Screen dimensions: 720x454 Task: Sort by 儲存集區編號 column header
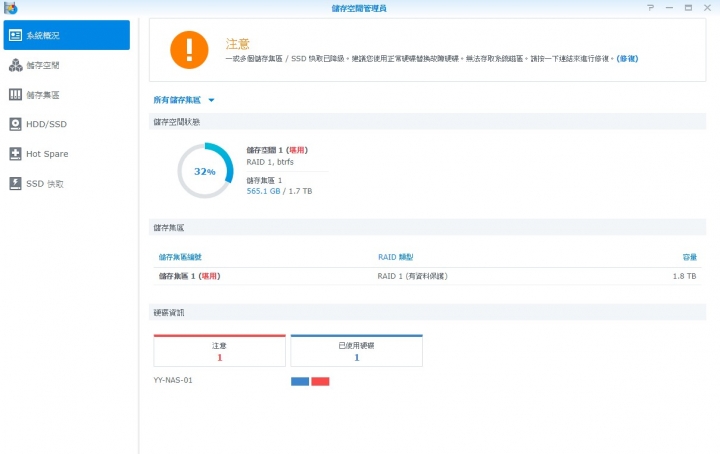coord(180,257)
